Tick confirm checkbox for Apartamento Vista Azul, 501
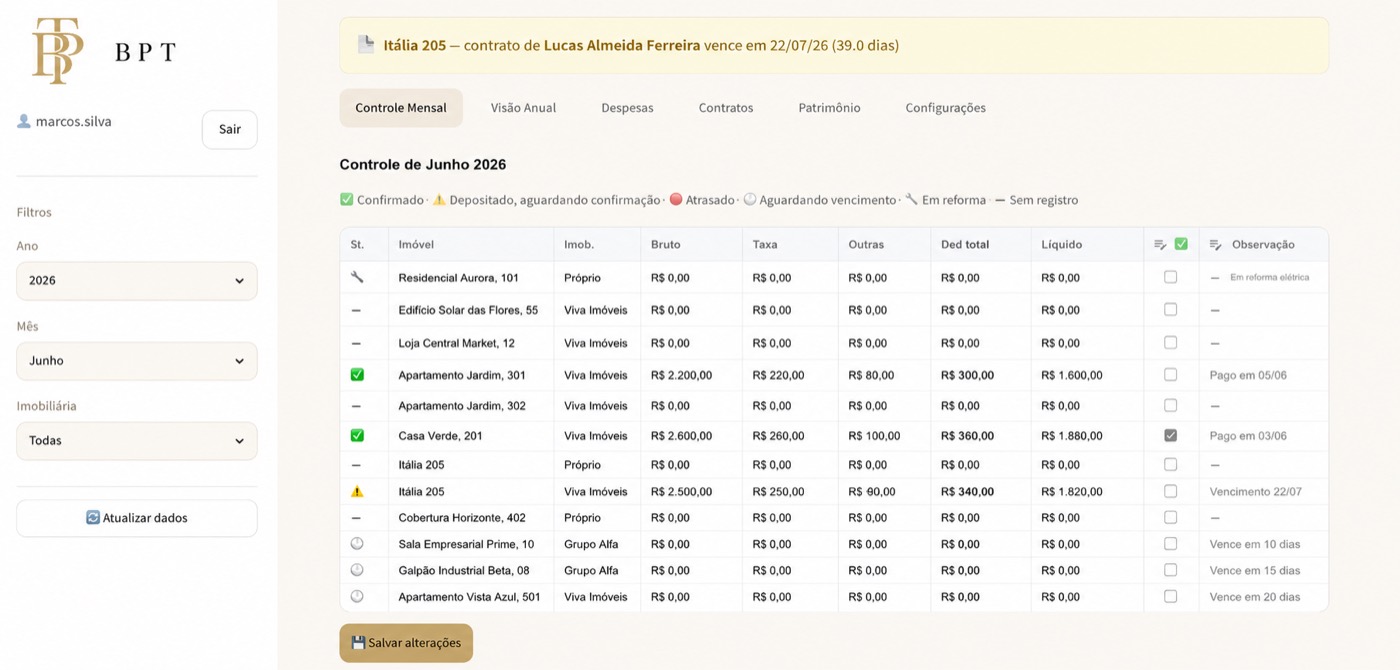This screenshot has height=670, width=1400. 1170,596
